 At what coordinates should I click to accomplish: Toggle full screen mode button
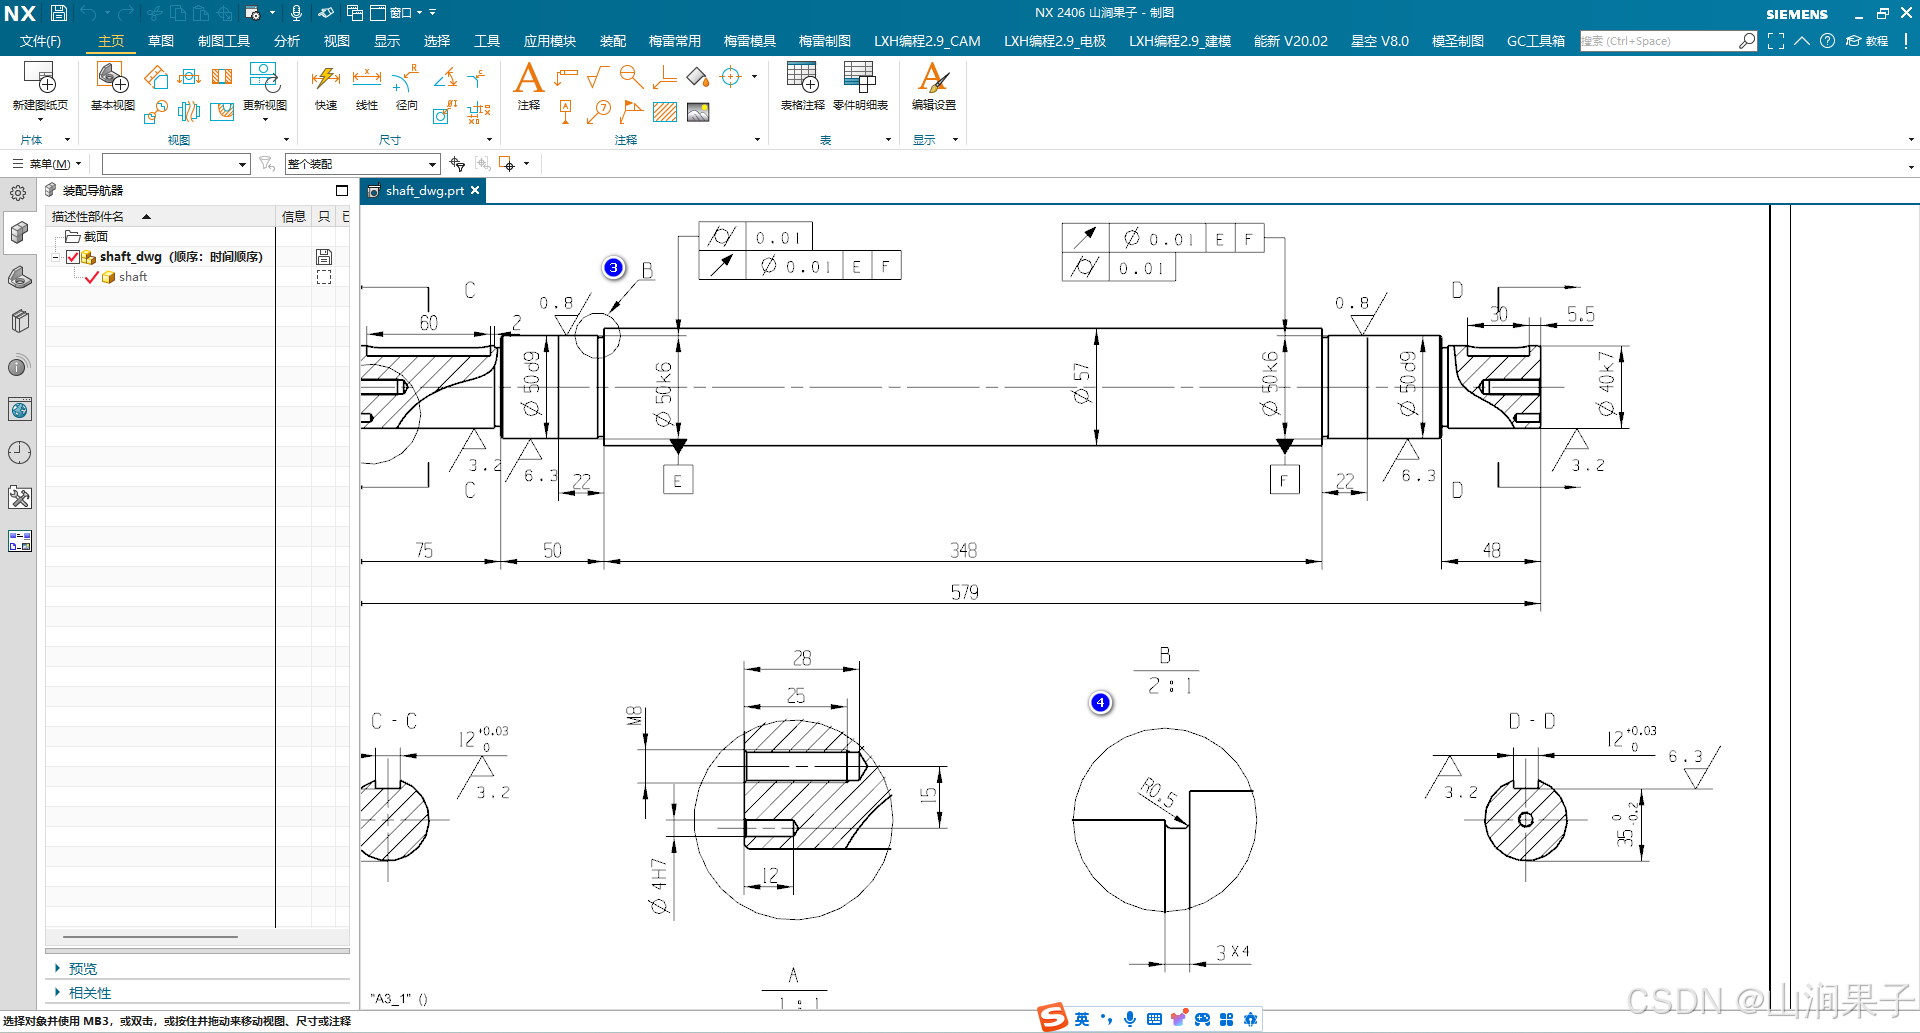1775,41
